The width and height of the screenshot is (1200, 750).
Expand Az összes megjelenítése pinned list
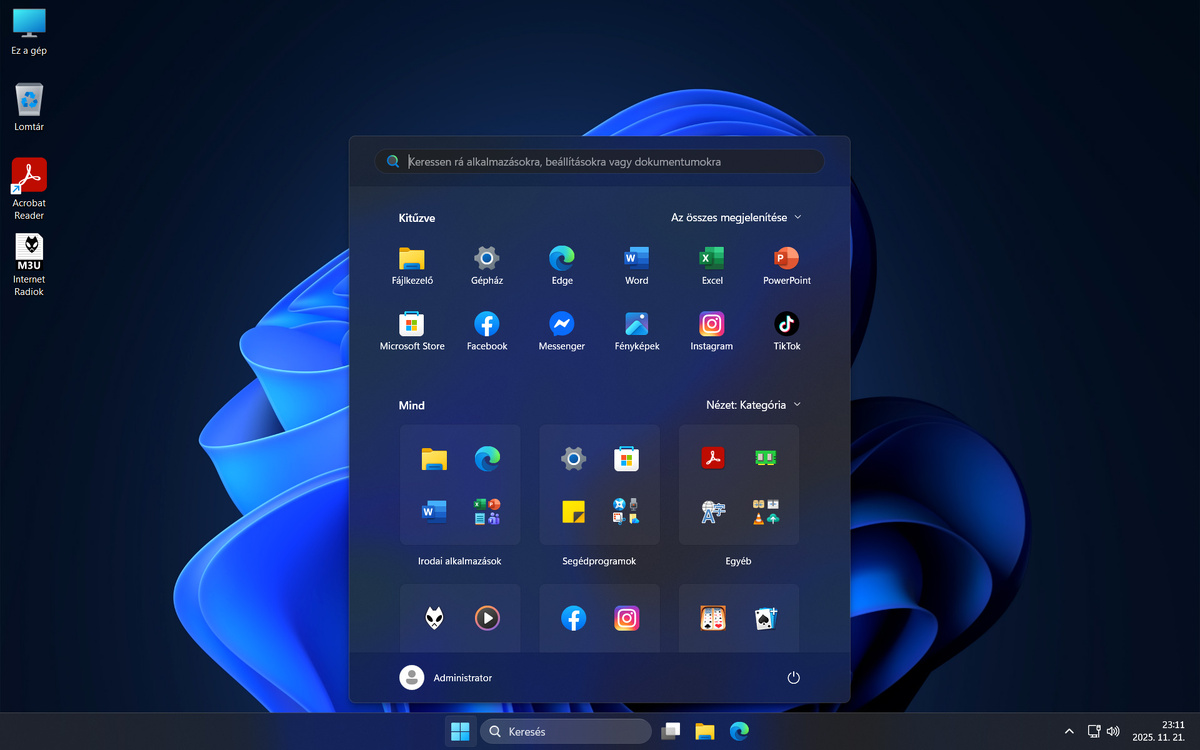(736, 217)
